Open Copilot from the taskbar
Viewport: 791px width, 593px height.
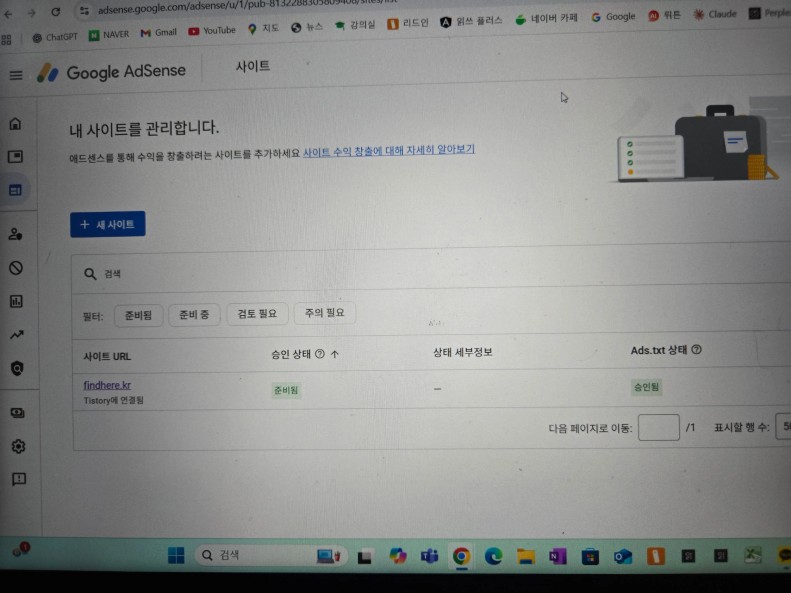pos(398,556)
